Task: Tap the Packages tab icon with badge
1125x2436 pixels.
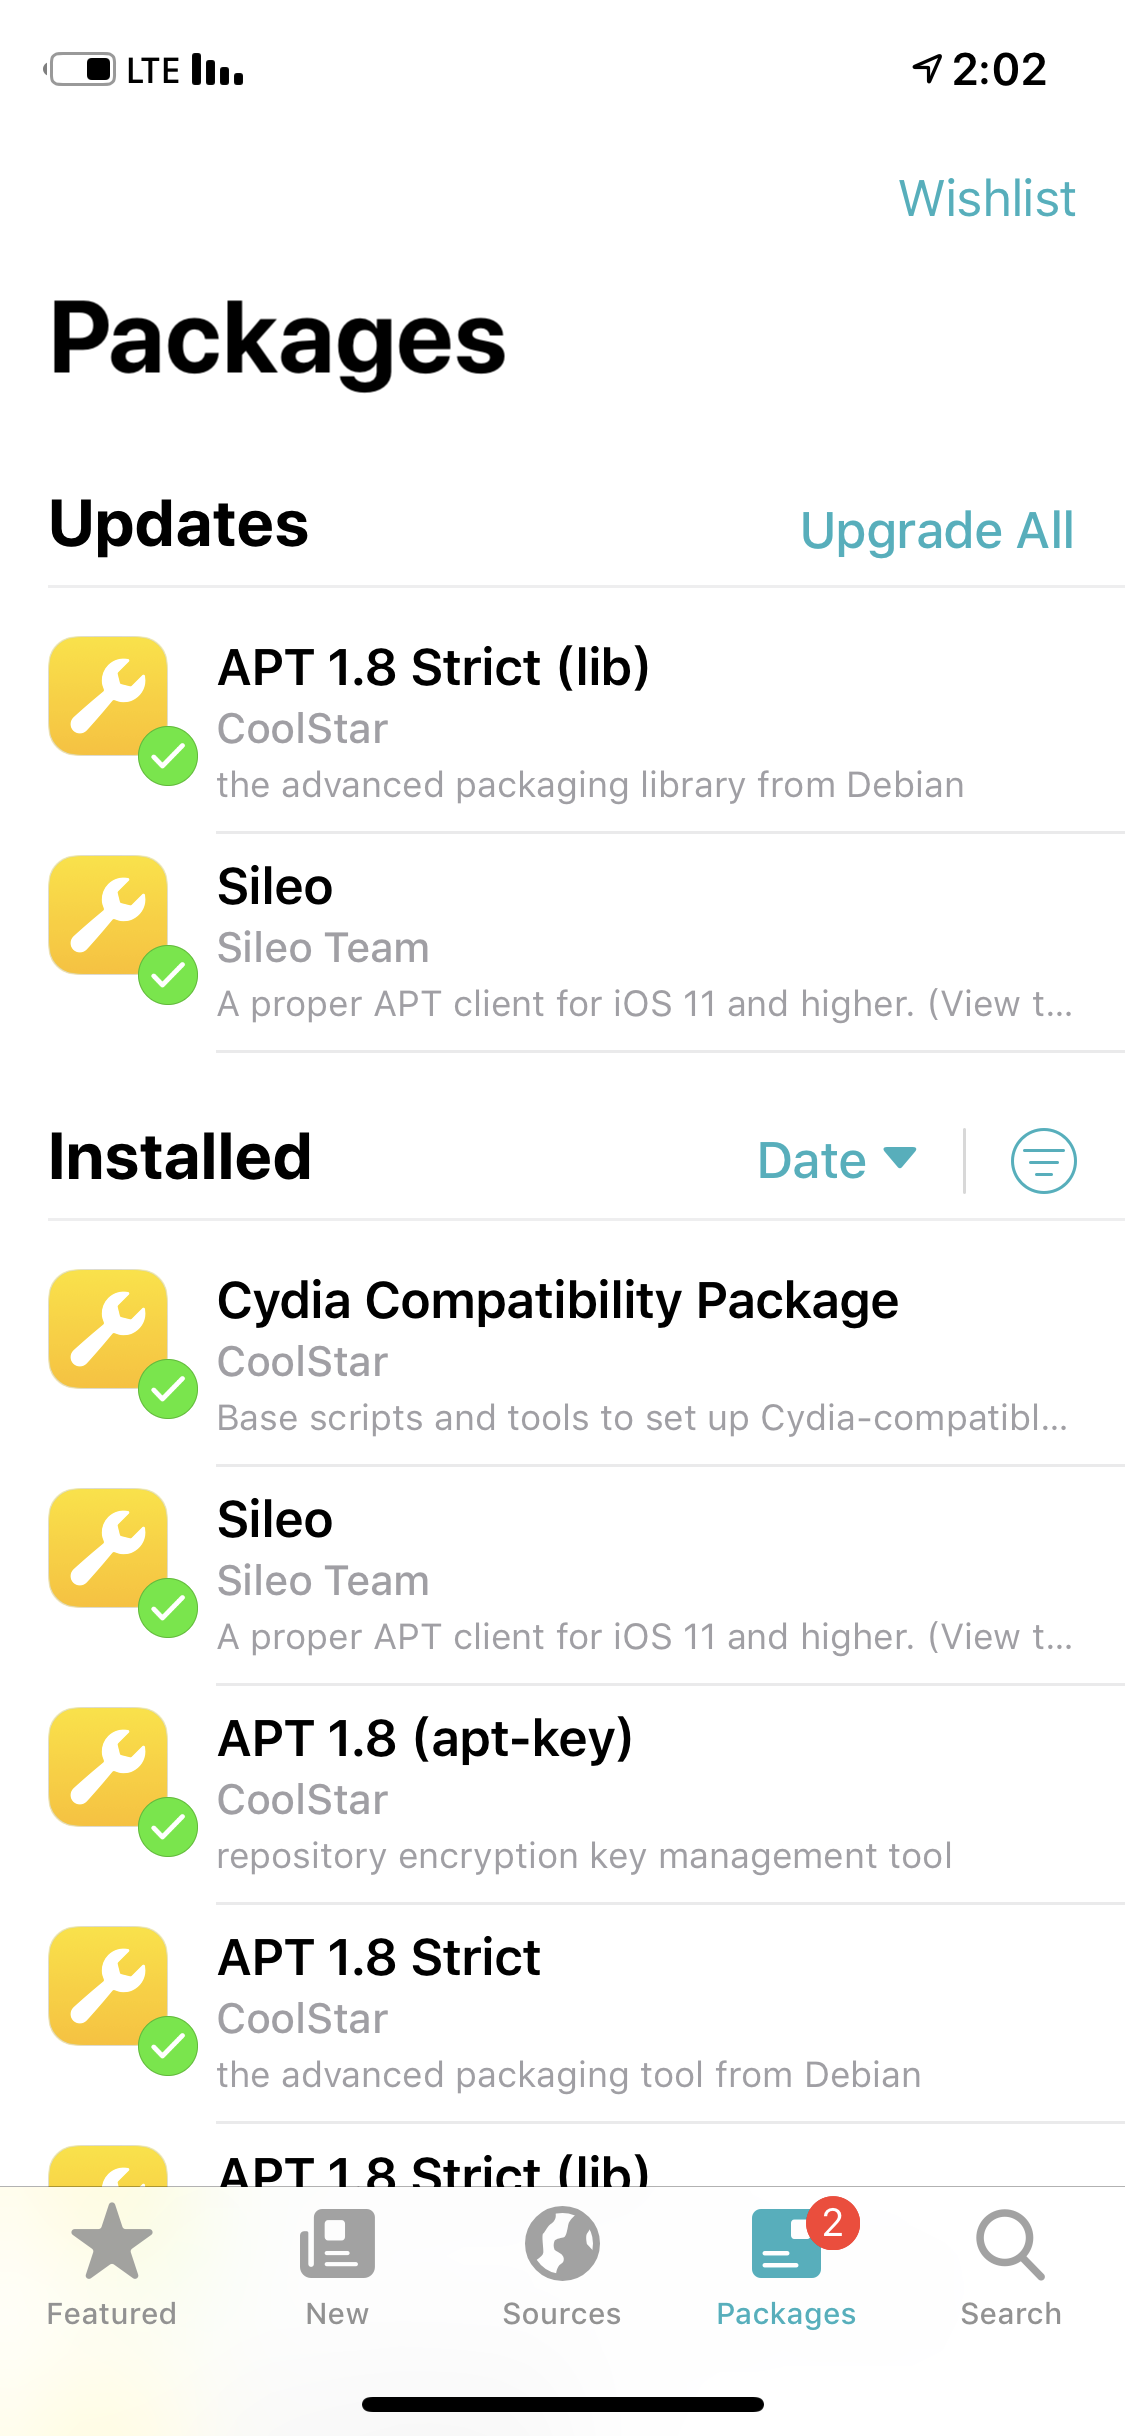Action: point(788,2245)
